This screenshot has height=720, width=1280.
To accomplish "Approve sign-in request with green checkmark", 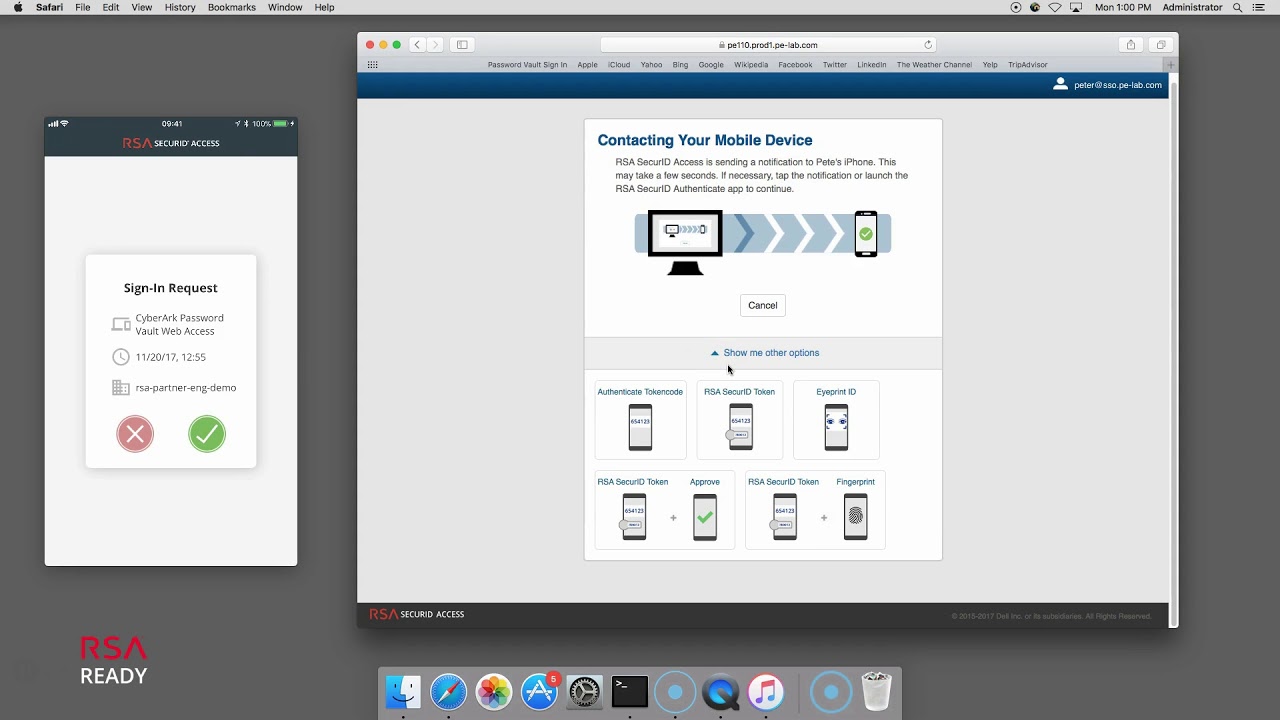I will [207, 434].
